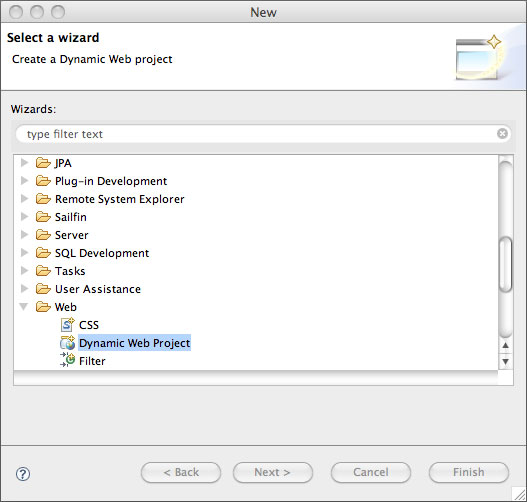Click the JPA folder icon

coord(43,163)
